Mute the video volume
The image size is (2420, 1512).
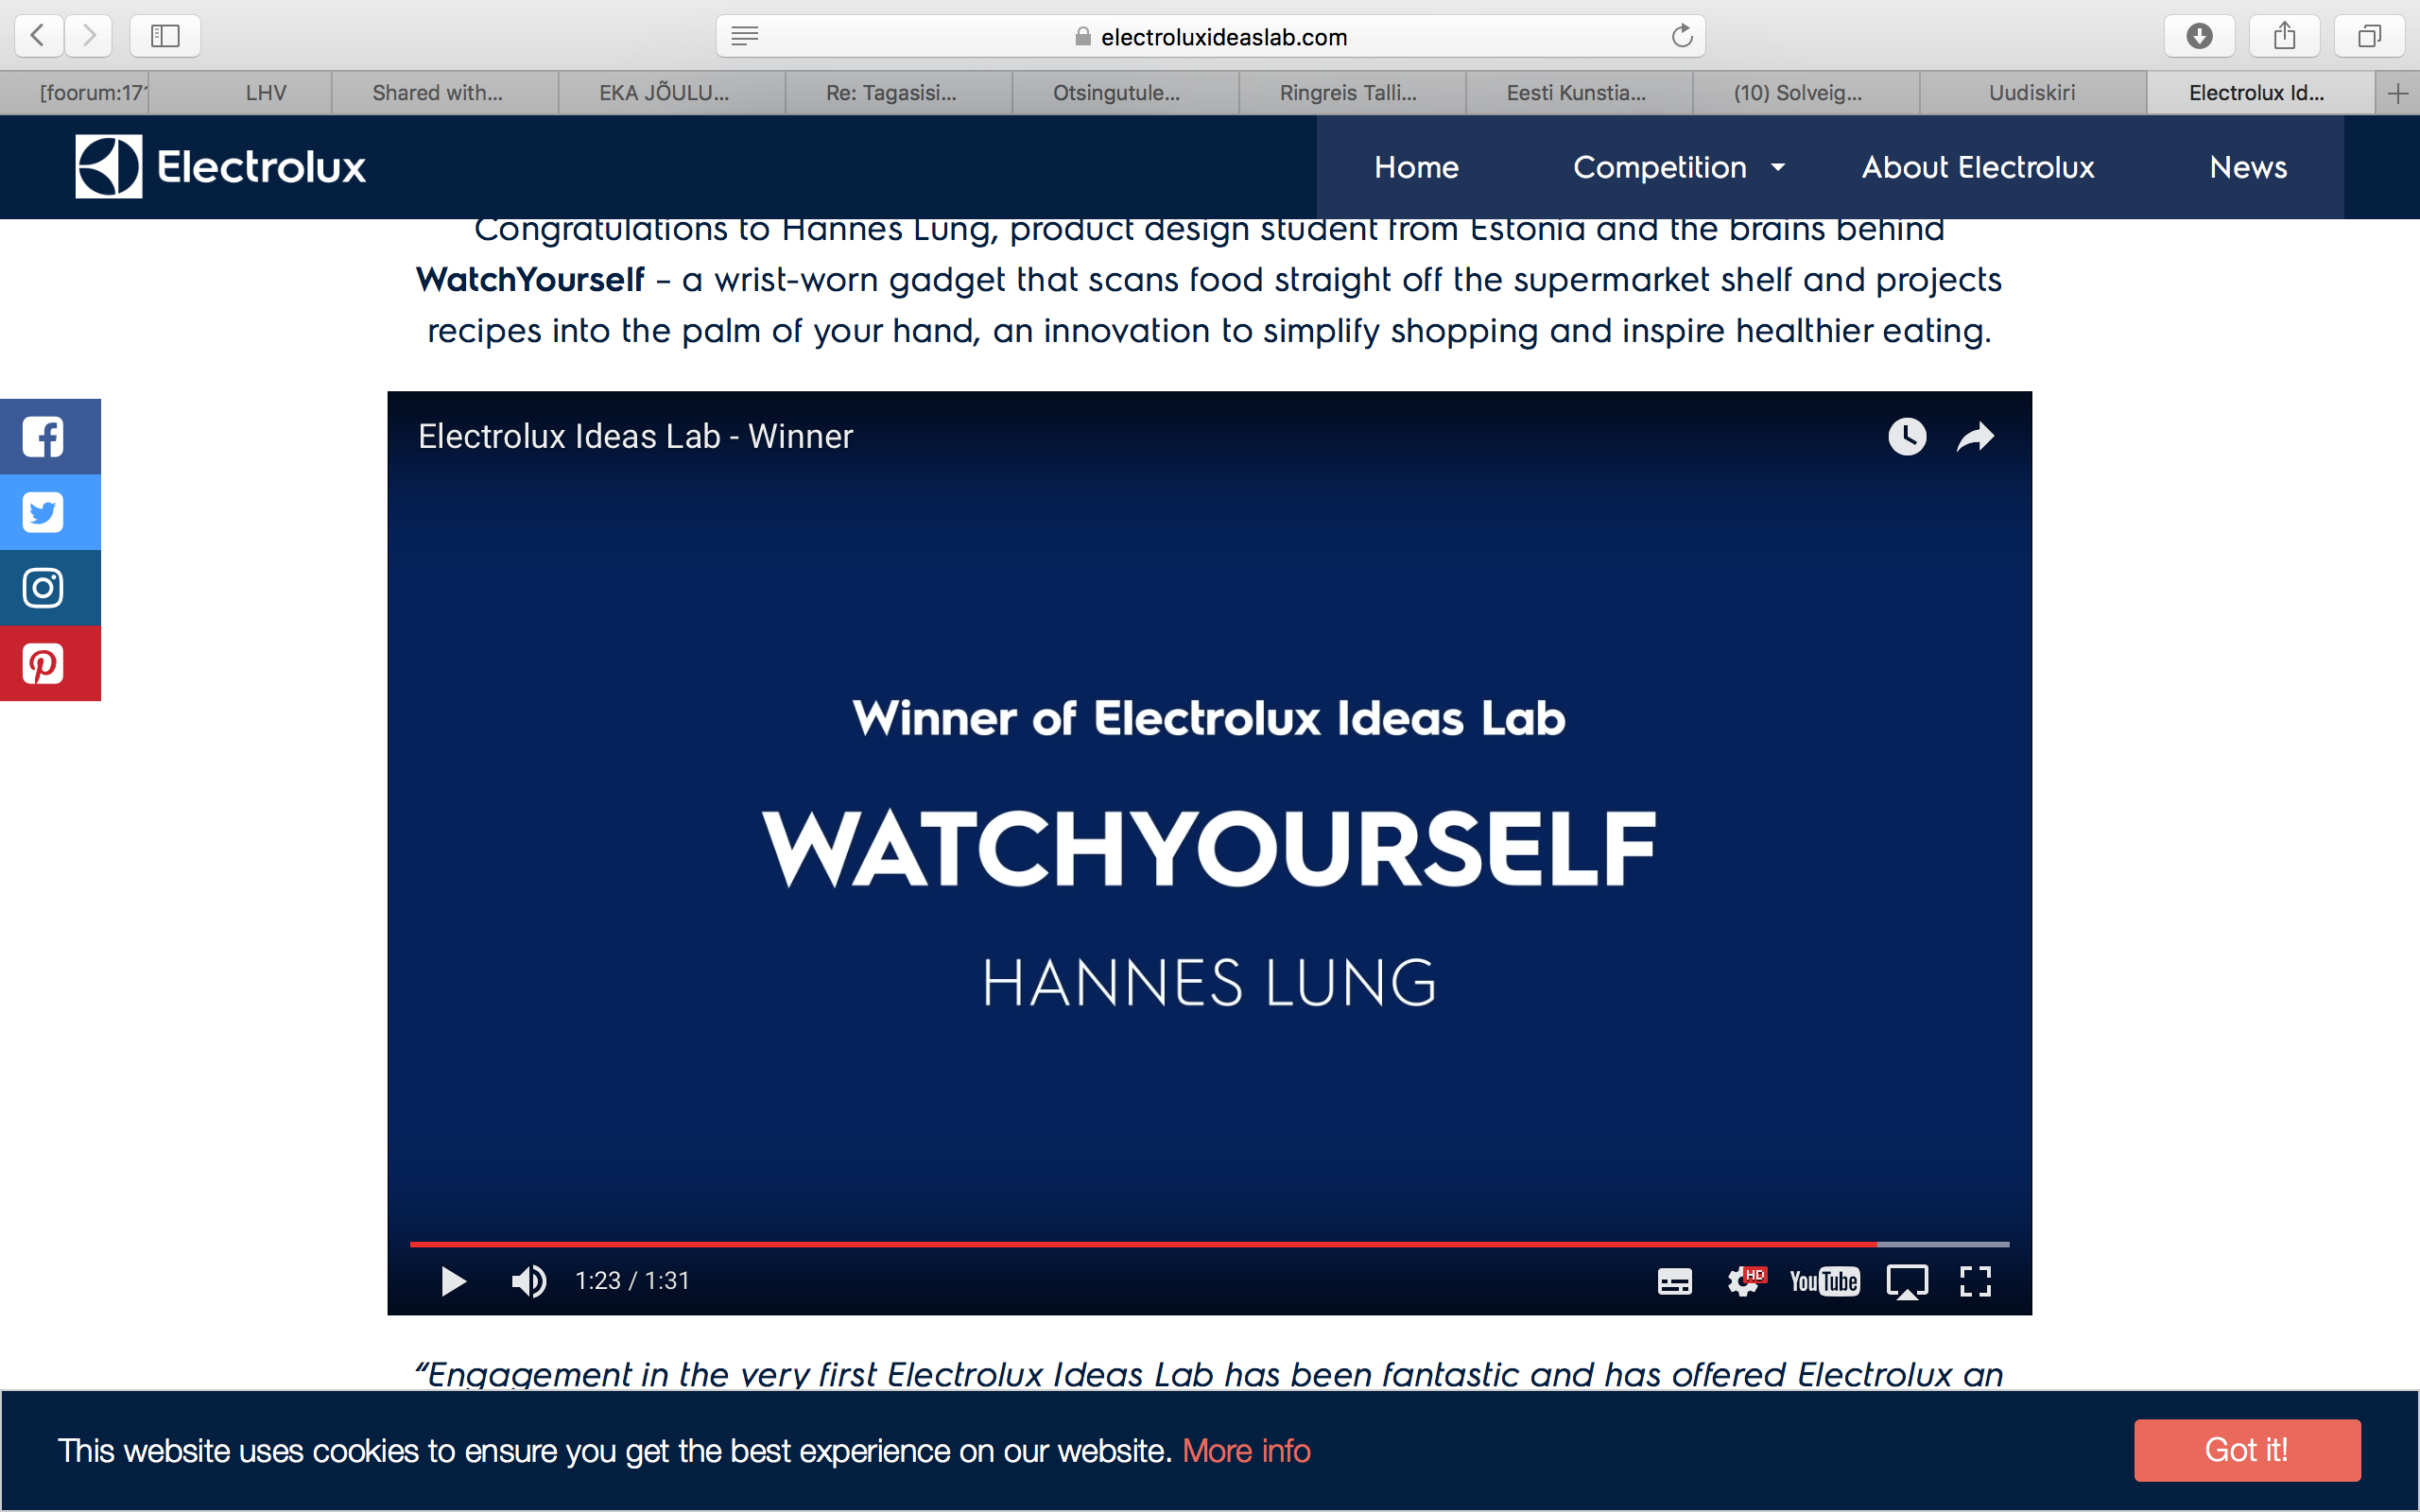(x=528, y=1281)
